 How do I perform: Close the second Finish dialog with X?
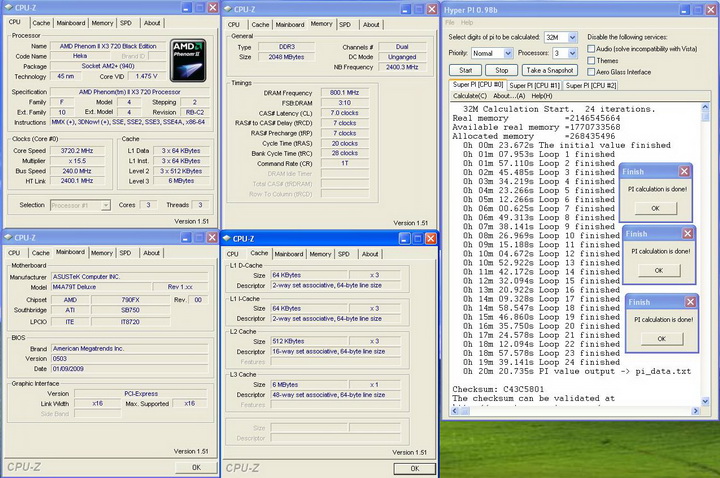pos(687,233)
